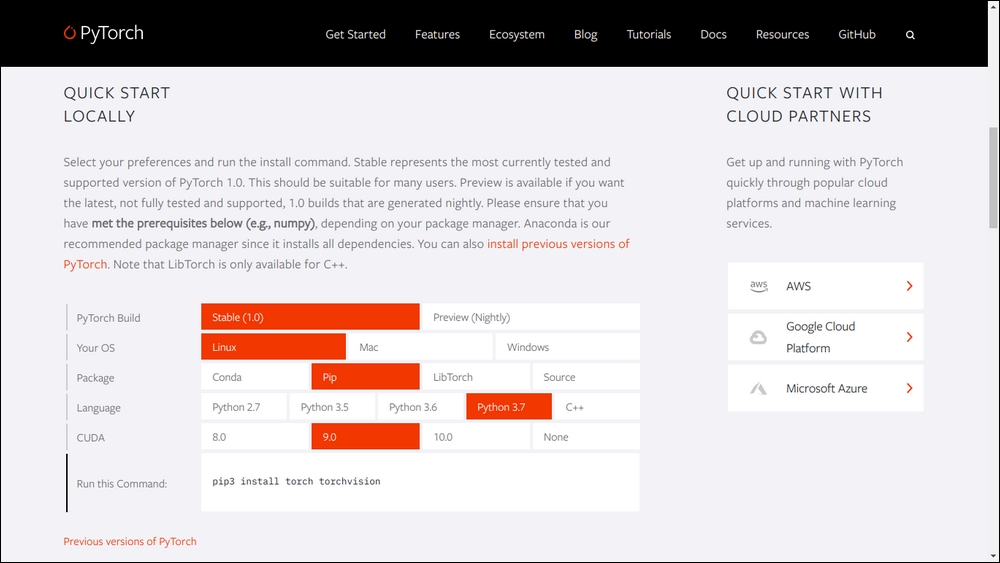Select CUDA version 9.0
The height and width of the screenshot is (563, 1000).
pos(365,437)
